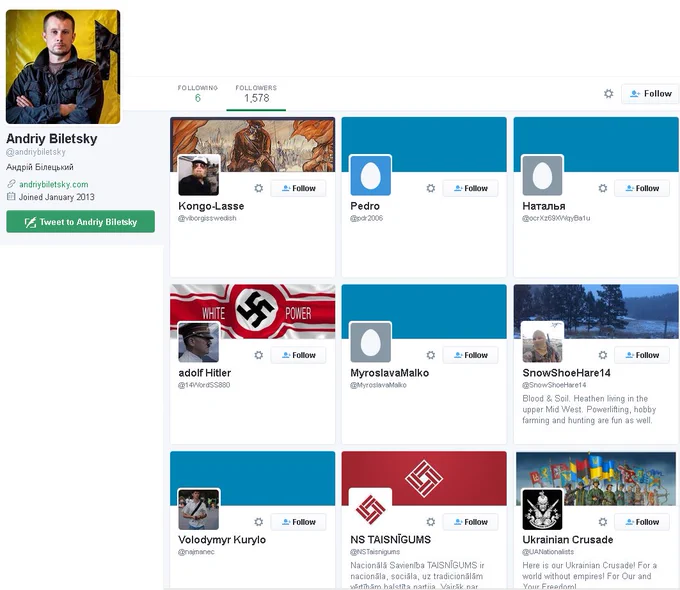
Task: Open the profile gear menu beside main Follow
Action: (608, 94)
